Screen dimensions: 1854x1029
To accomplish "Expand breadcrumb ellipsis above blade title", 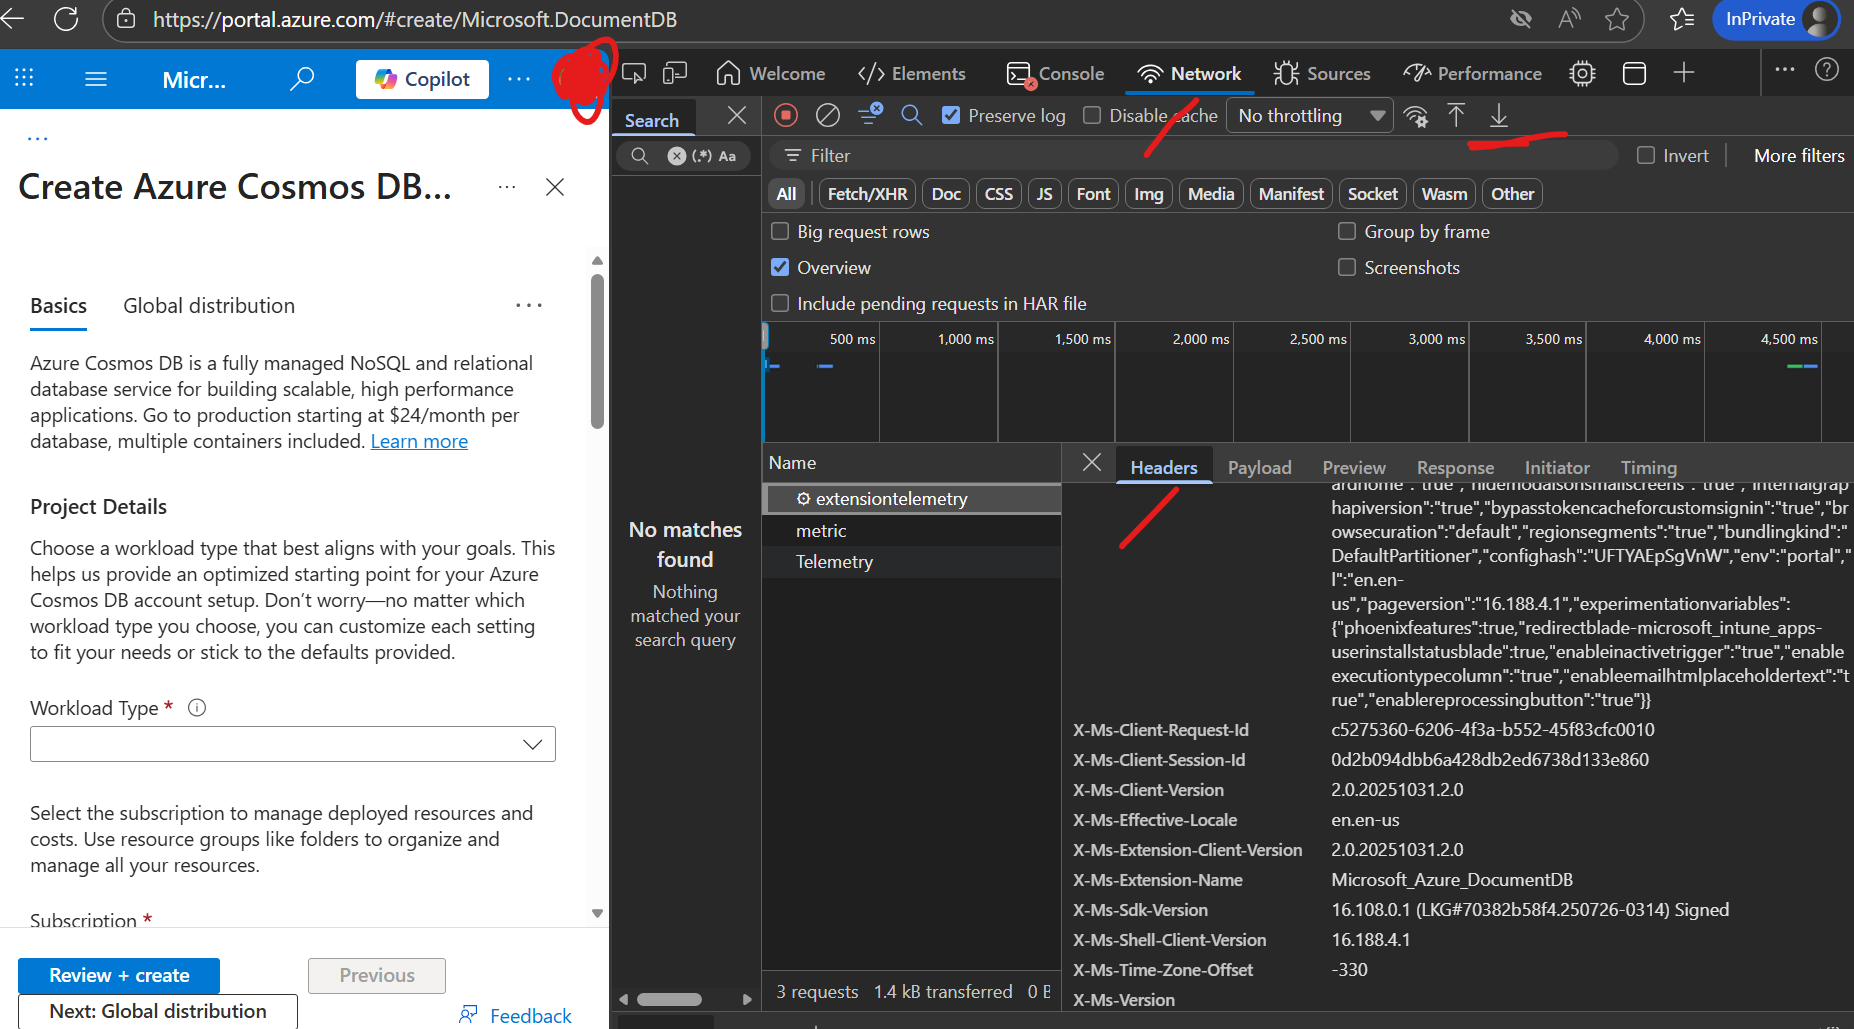I will tap(38, 138).
